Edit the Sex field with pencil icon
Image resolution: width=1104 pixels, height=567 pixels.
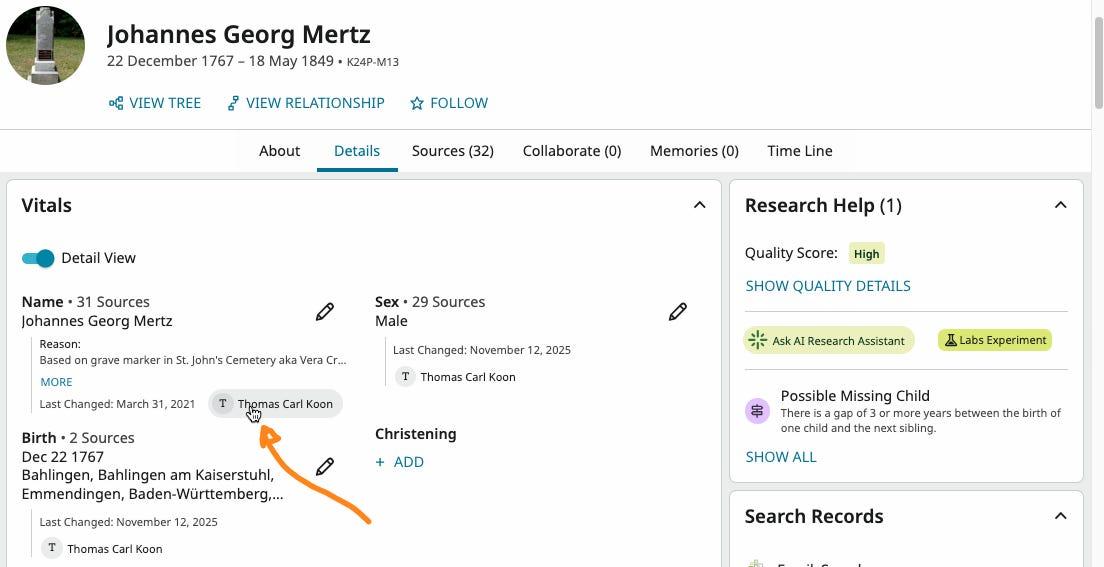(677, 311)
